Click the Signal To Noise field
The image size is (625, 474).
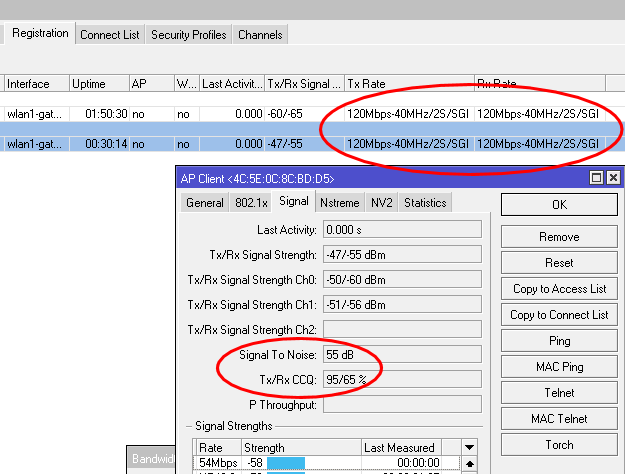(x=401, y=355)
